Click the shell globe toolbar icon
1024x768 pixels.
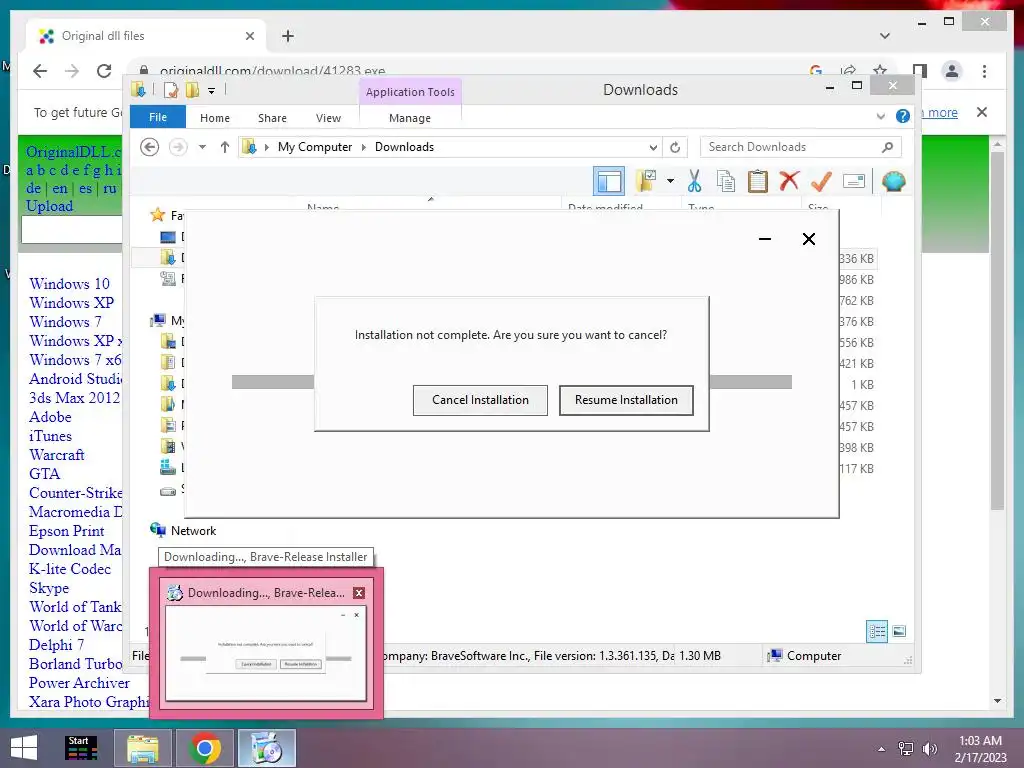coord(893,181)
